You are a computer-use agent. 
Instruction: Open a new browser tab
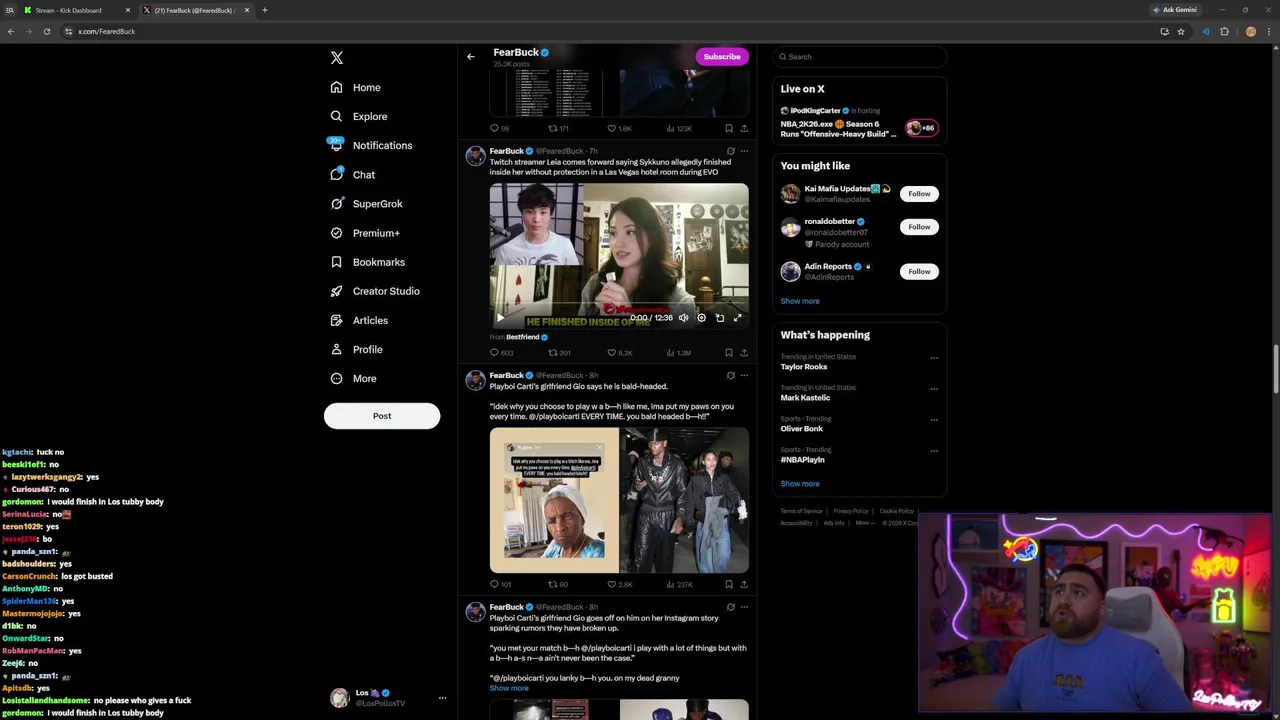265,10
